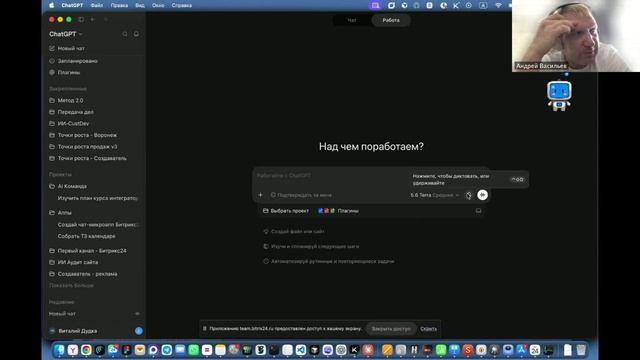This screenshot has height=360, width=640.
Task: Open Плагины next to colored app icons
Action: [338, 211]
